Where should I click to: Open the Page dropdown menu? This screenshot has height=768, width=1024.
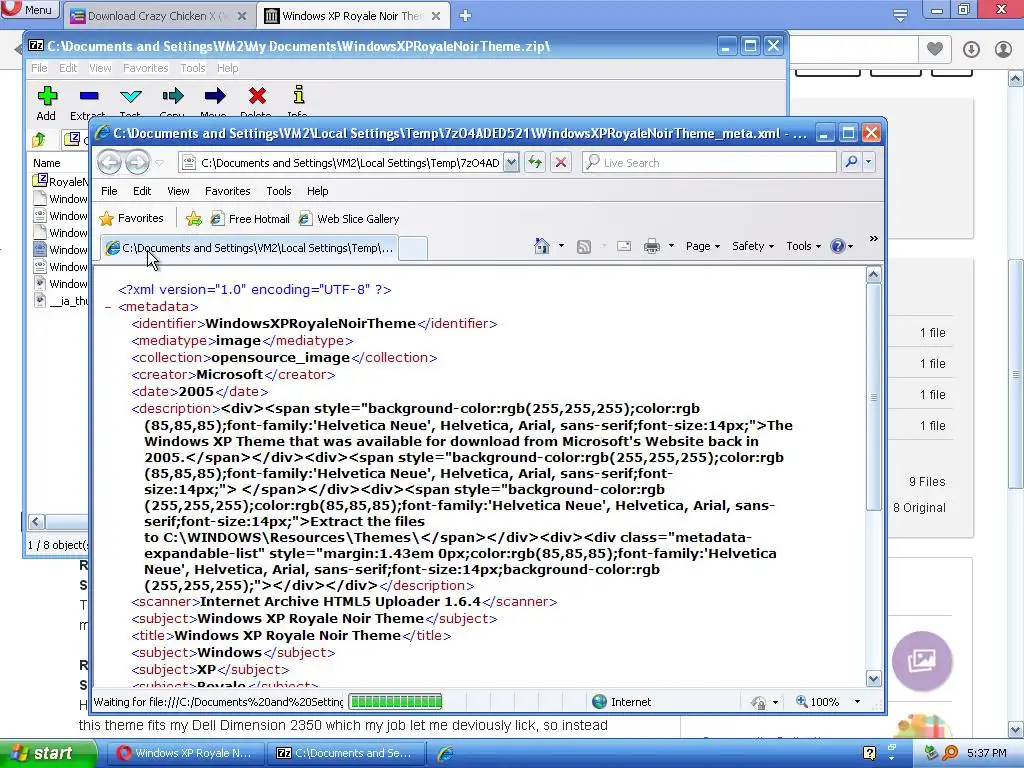point(703,246)
